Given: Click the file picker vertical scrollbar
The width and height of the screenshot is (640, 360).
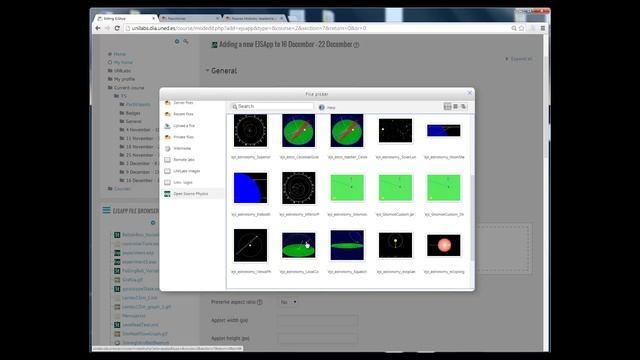Looking at the screenshot, I should coord(472,218).
